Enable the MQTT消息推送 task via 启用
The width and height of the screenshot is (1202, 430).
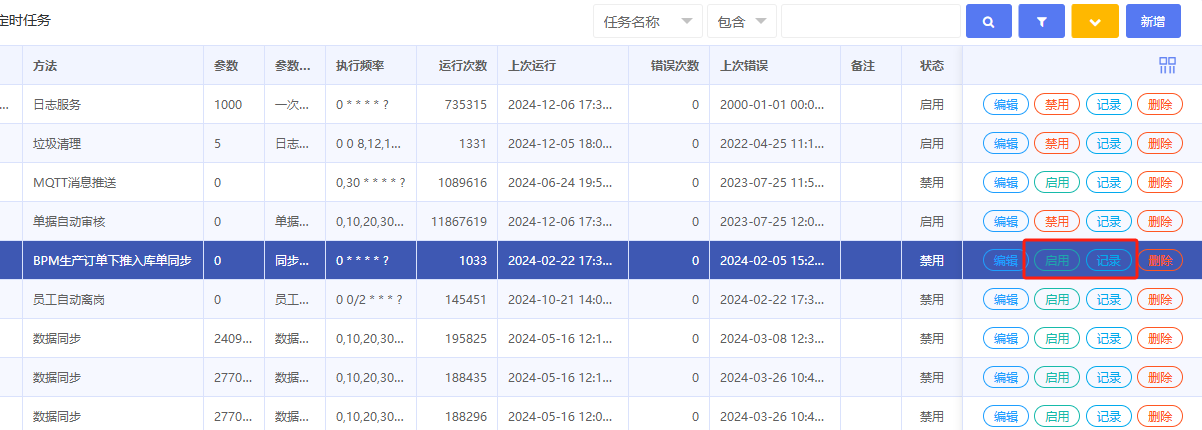[1057, 182]
